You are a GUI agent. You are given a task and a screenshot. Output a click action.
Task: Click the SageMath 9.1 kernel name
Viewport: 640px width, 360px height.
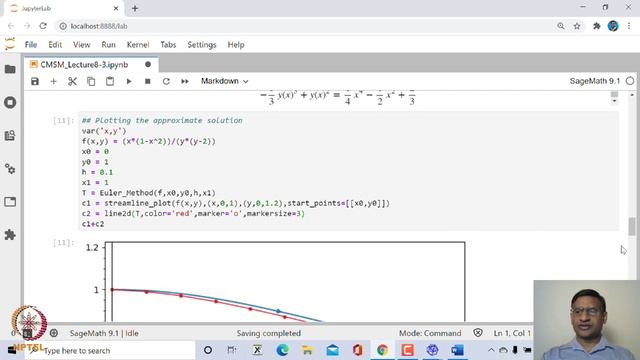tap(595, 81)
